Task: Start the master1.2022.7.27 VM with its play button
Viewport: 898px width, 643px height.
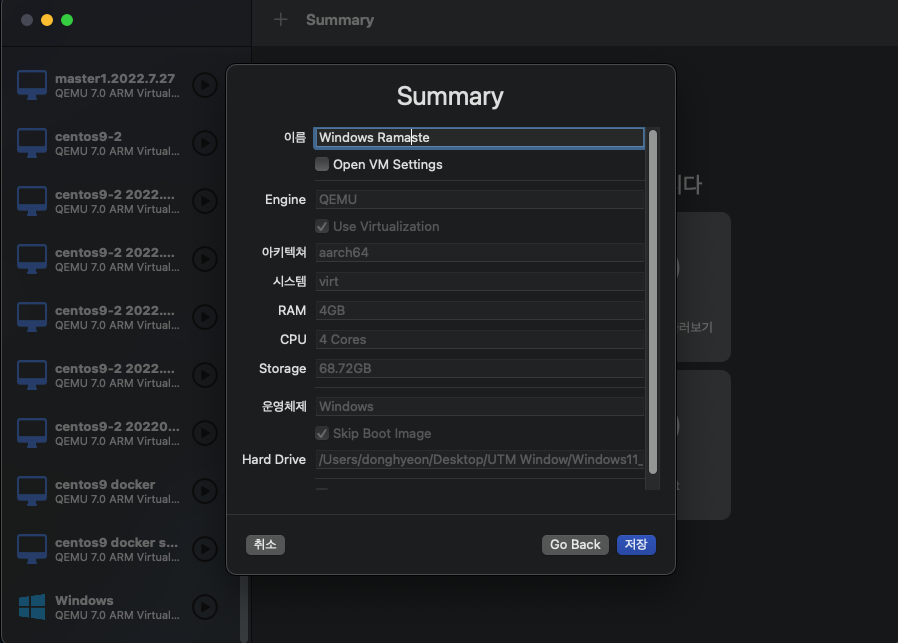Action: (204, 85)
